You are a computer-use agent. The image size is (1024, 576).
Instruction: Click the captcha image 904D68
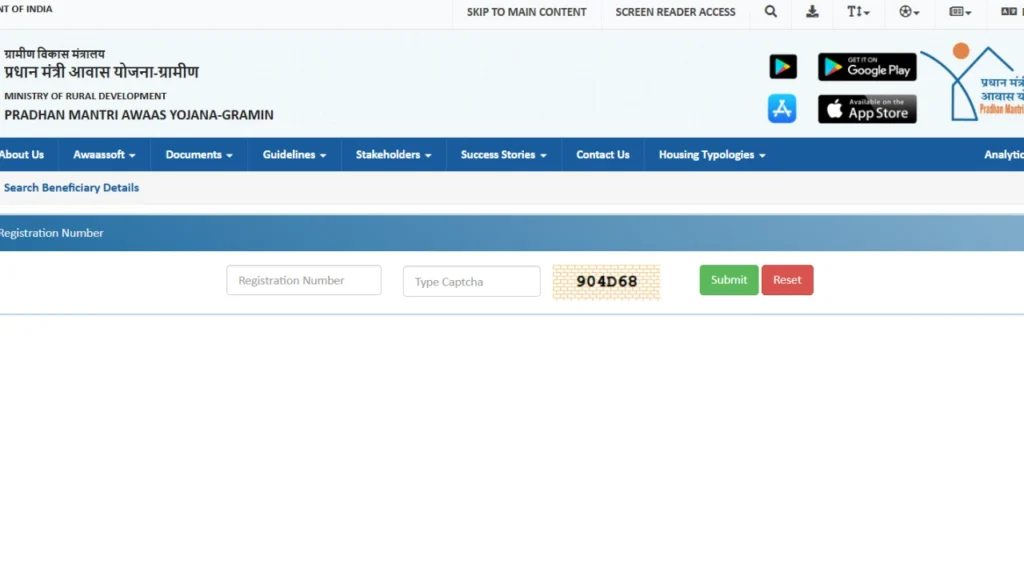point(606,281)
